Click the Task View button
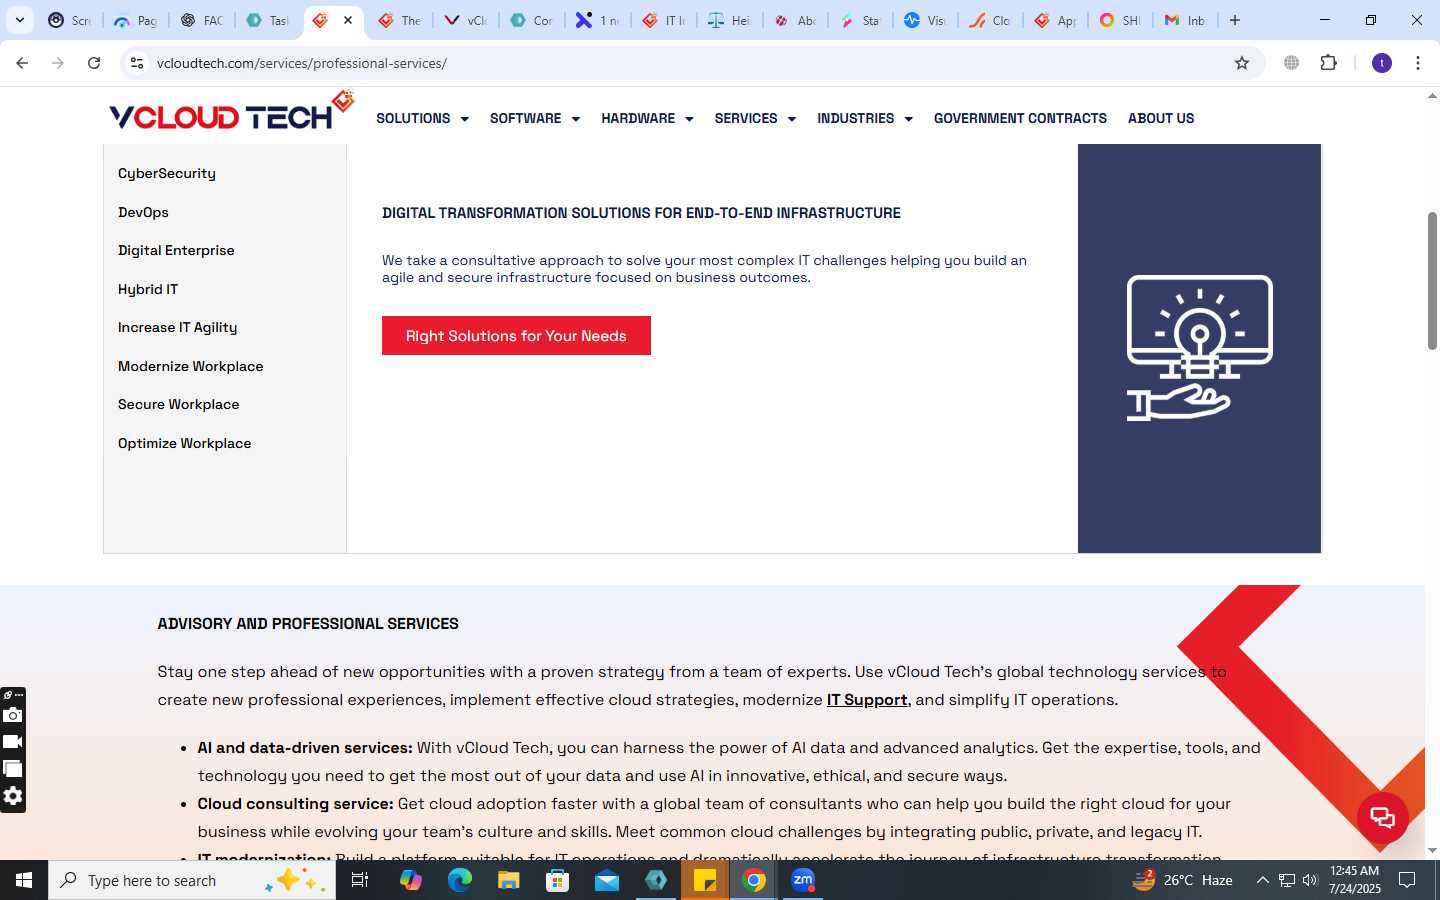This screenshot has height=900, width=1440. point(360,880)
